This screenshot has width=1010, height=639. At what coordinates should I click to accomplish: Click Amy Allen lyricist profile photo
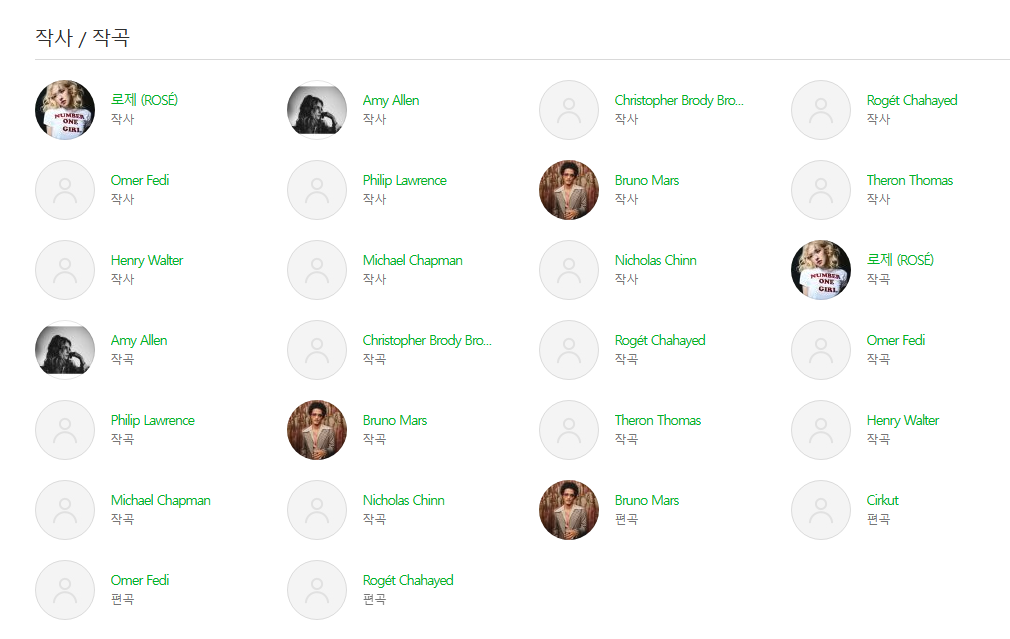pyautogui.click(x=317, y=110)
